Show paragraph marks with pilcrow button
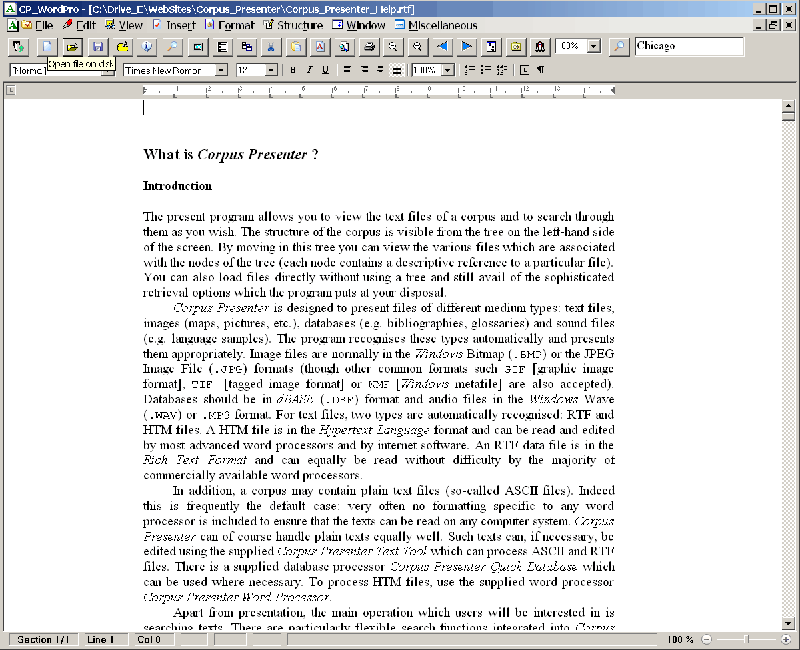This screenshot has height=650, width=800. [540, 70]
